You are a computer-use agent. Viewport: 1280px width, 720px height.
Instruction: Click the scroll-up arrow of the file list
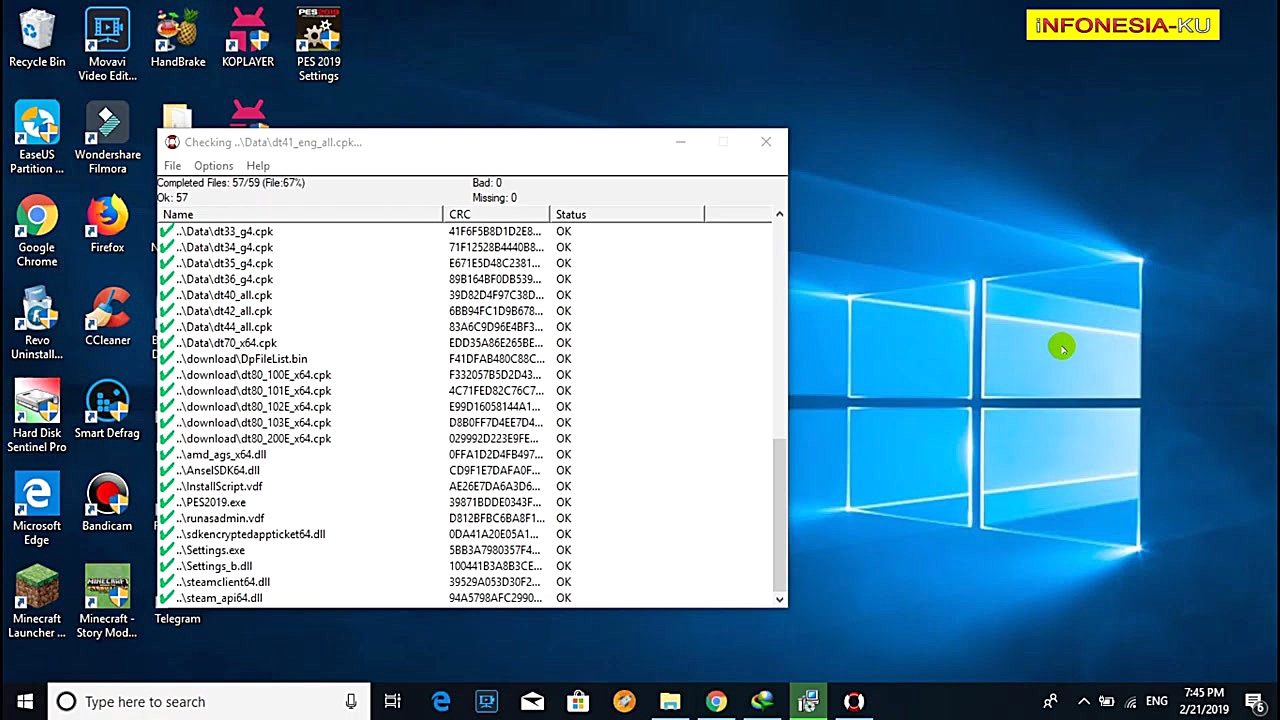[779, 213]
